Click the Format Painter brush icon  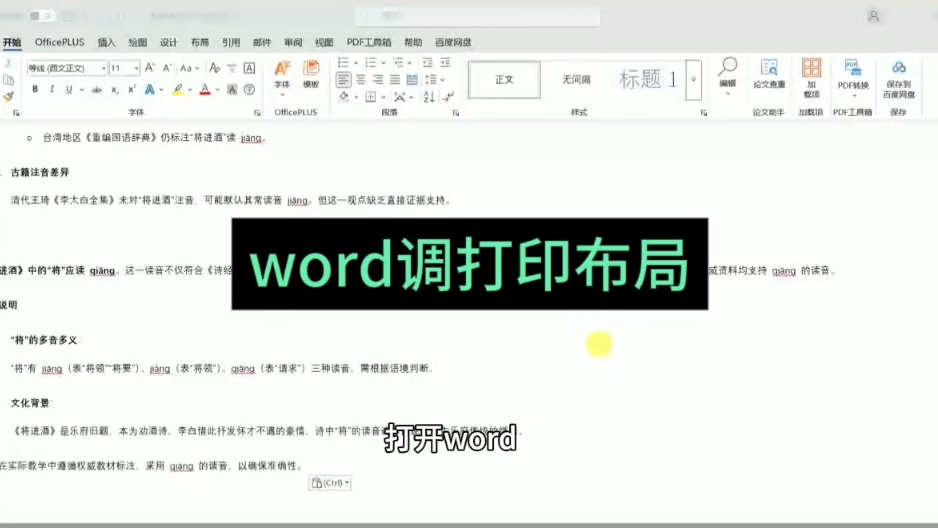[8, 96]
